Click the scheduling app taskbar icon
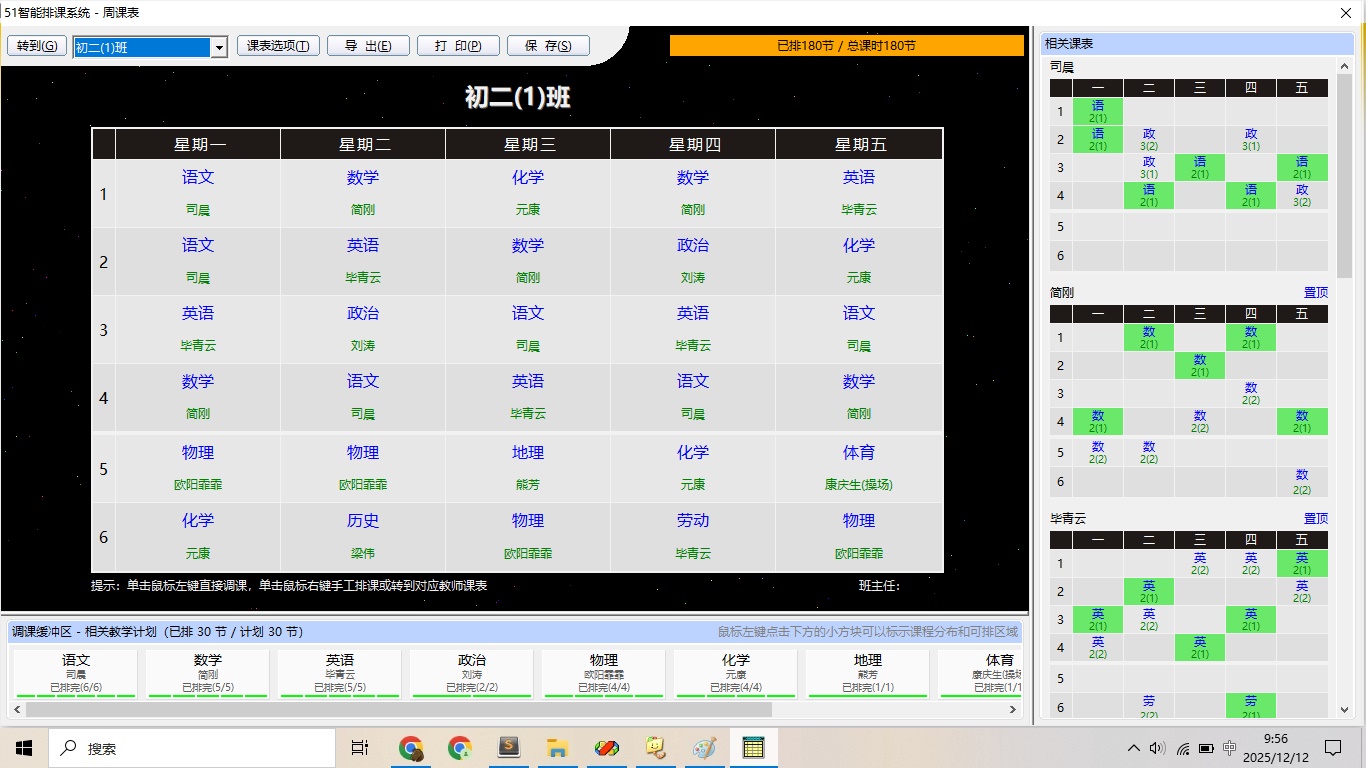 (x=753, y=748)
